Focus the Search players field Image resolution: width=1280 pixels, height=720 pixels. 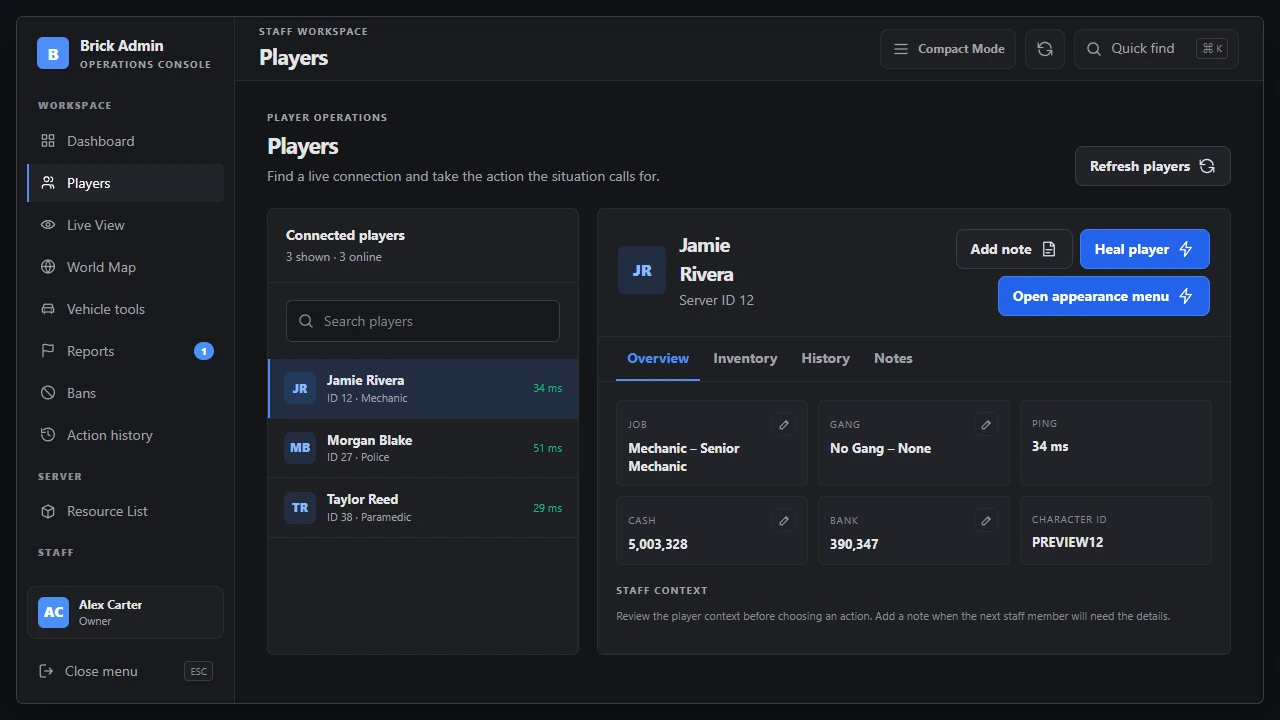pyautogui.click(x=423, y=321)
